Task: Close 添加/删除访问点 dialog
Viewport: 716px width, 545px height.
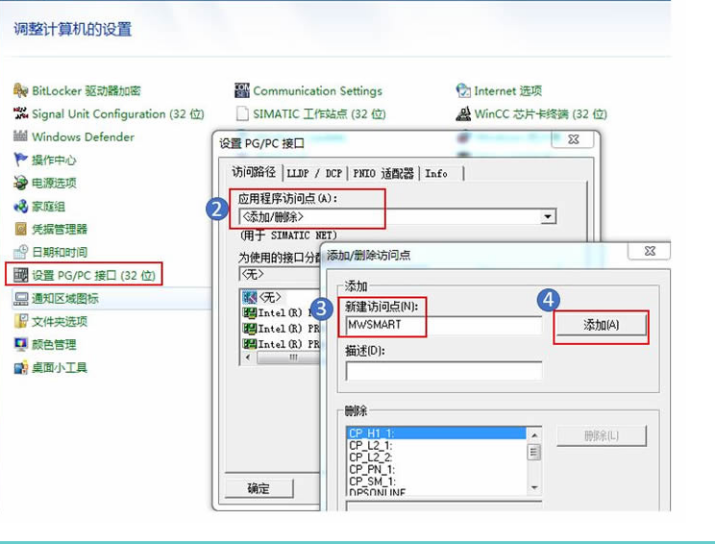Action: 649,251
